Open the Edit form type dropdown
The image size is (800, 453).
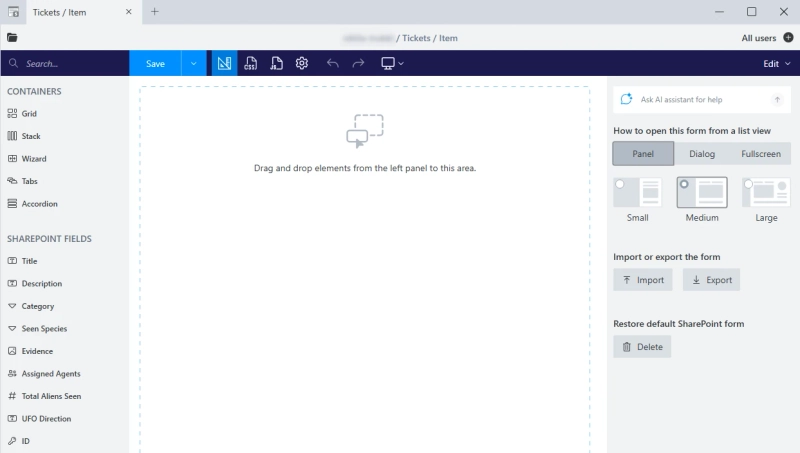(777, 63)
